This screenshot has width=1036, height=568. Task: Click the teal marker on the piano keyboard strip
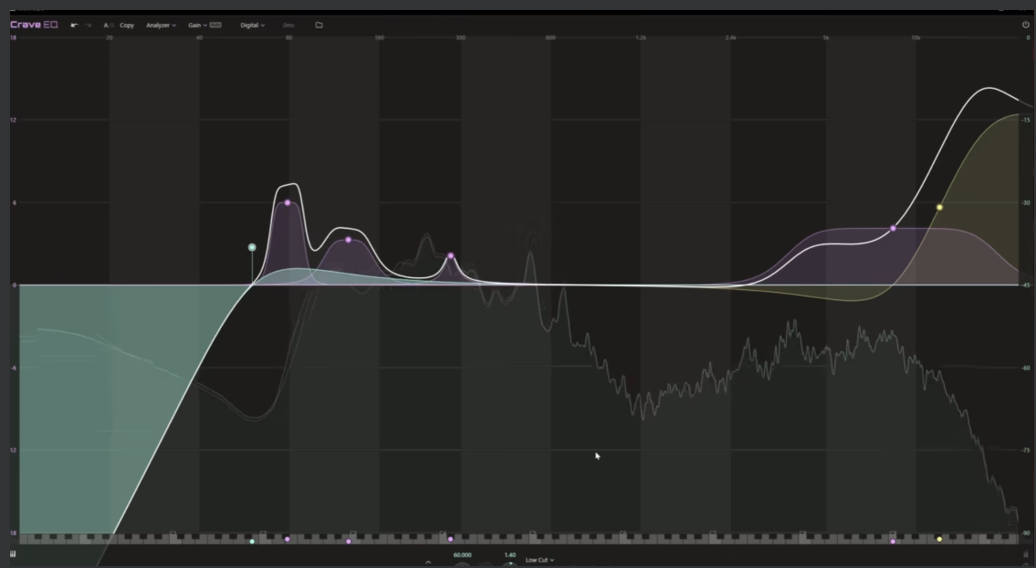coord(252,542)
